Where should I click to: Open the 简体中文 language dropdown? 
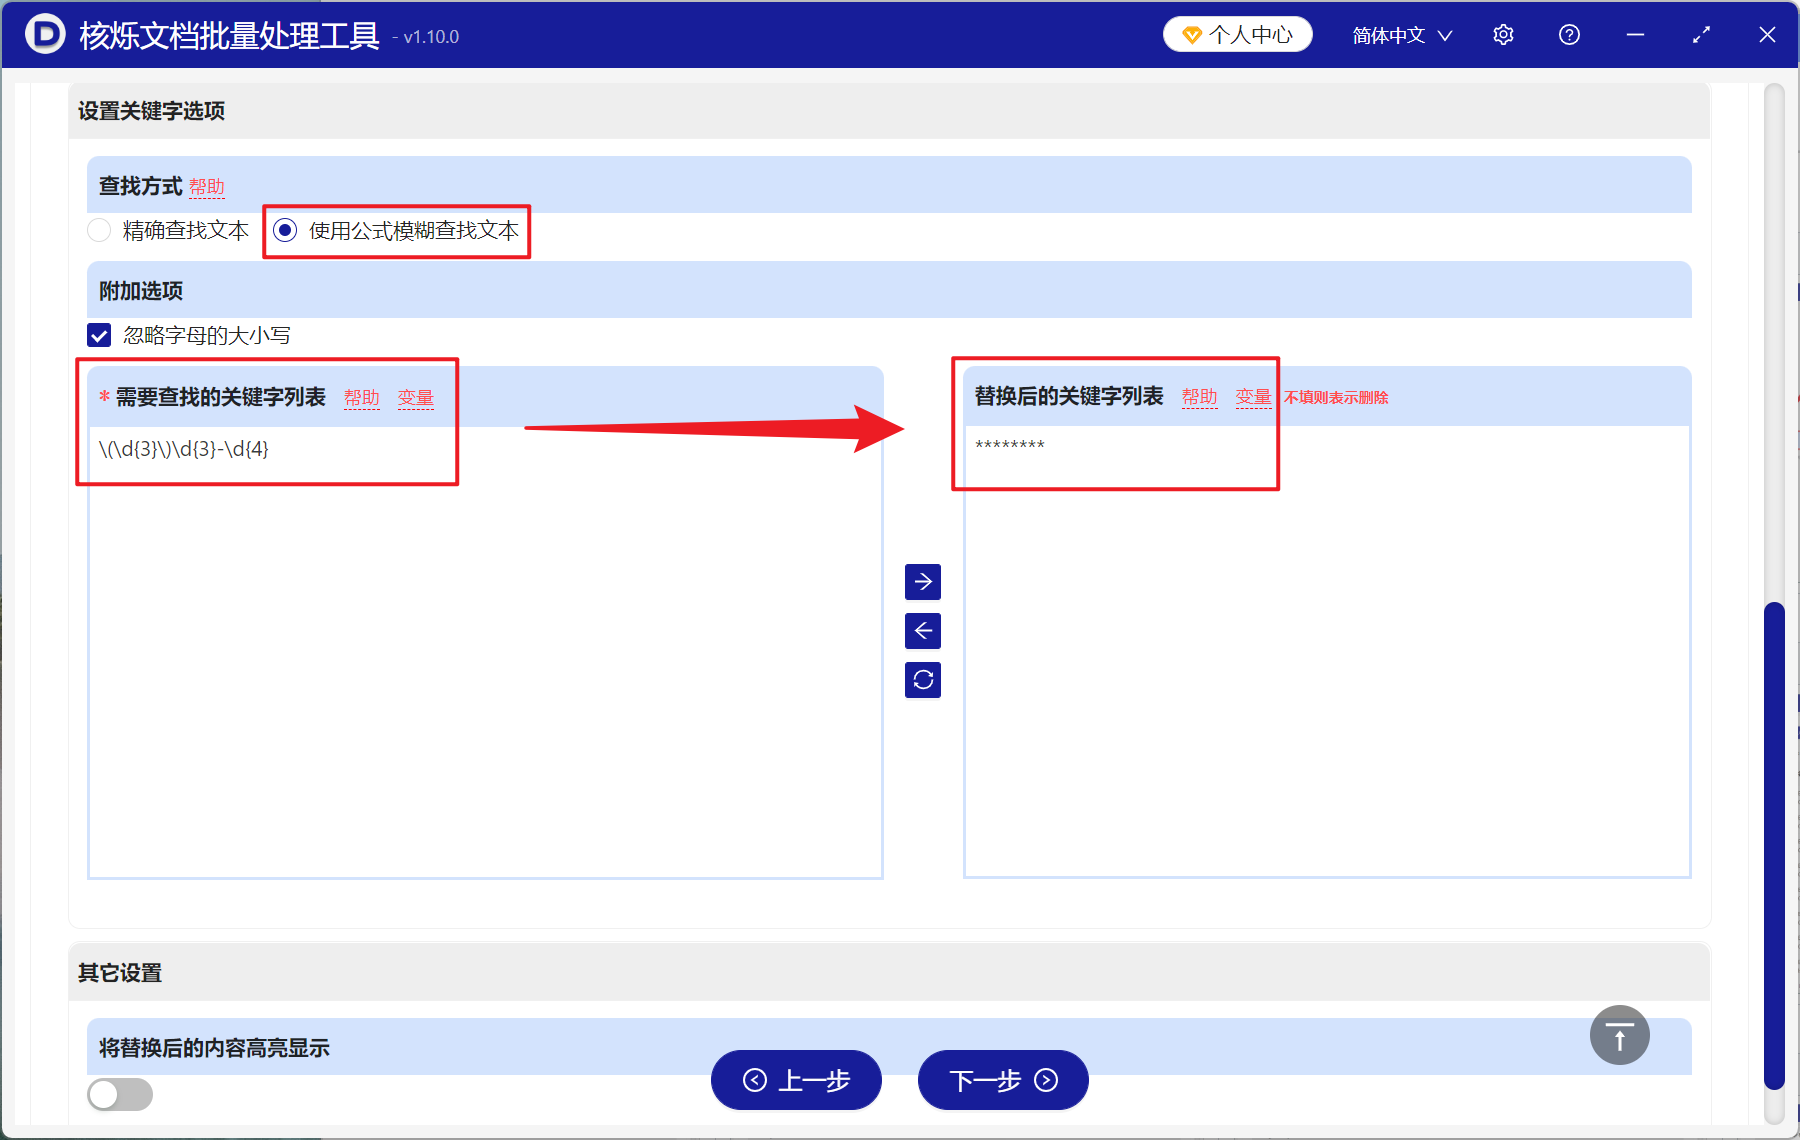pos(1399,34)
